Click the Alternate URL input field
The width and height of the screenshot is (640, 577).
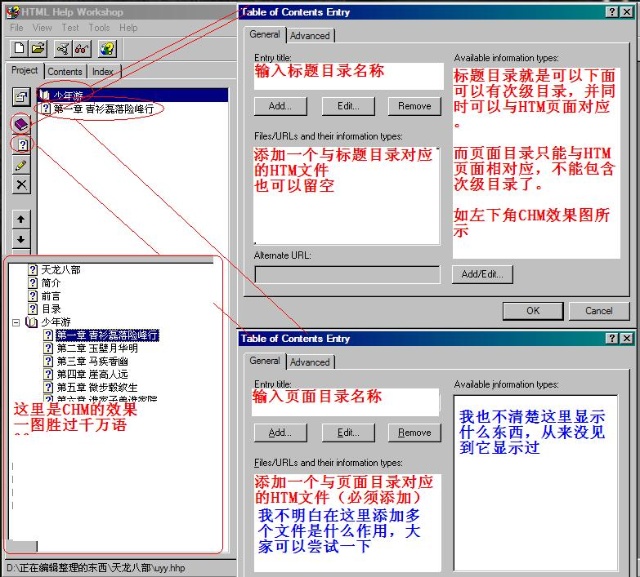[347, 274]
